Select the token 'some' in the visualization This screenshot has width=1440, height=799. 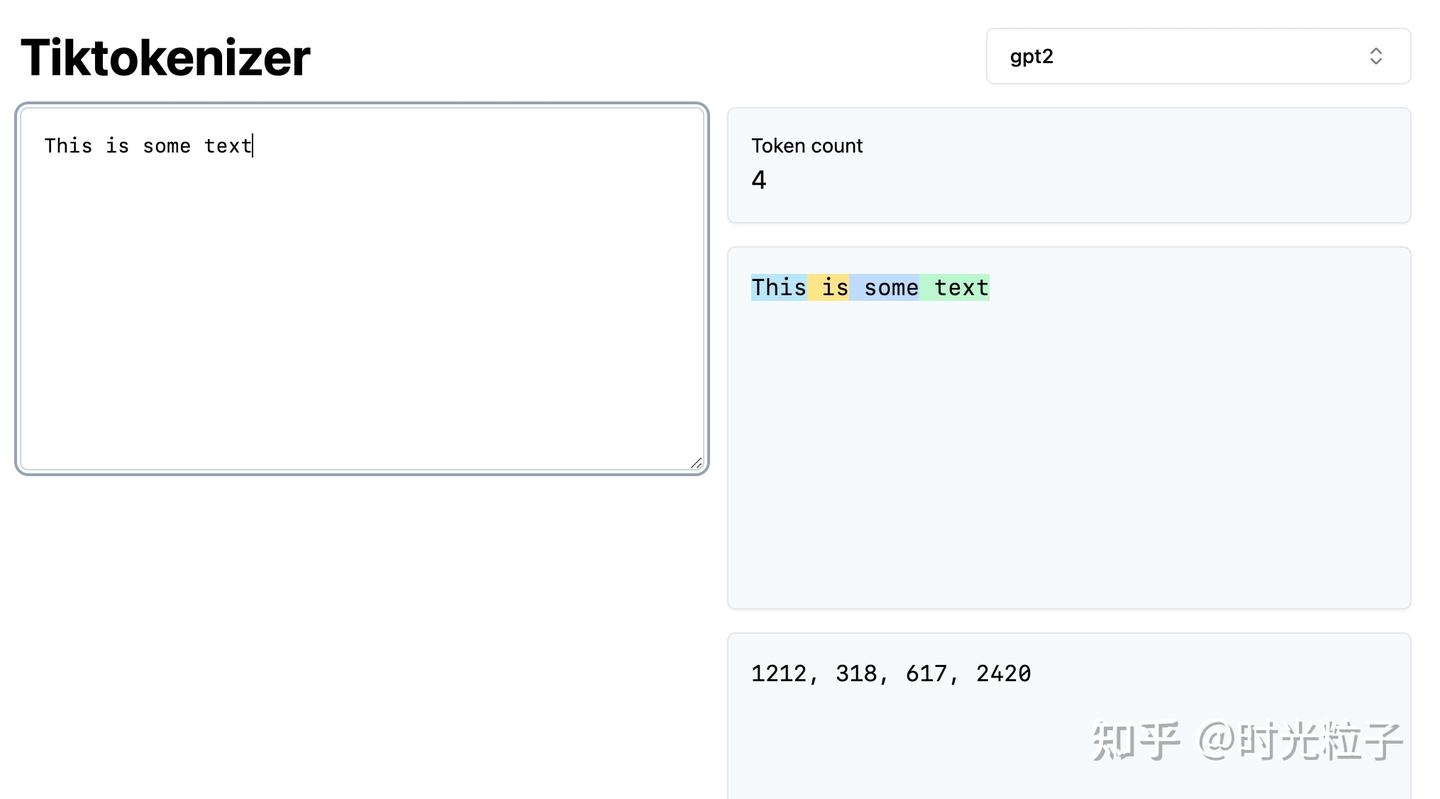coord(886,287)
